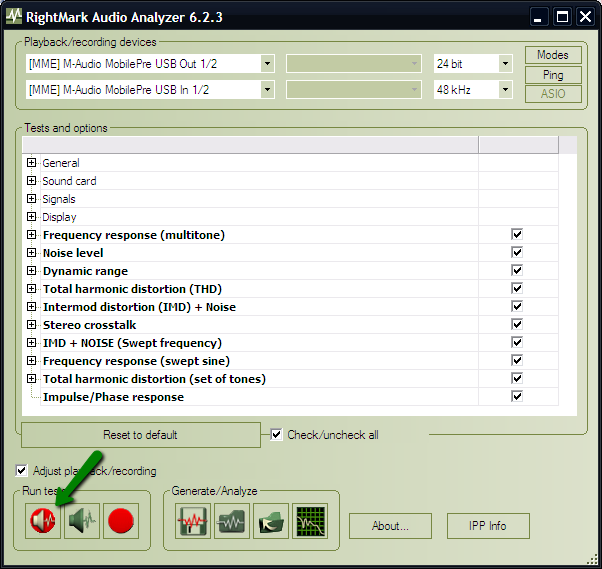This screenshot has width=602, height=569.
Task: Expand the Display options node
Action: point(31,217)
